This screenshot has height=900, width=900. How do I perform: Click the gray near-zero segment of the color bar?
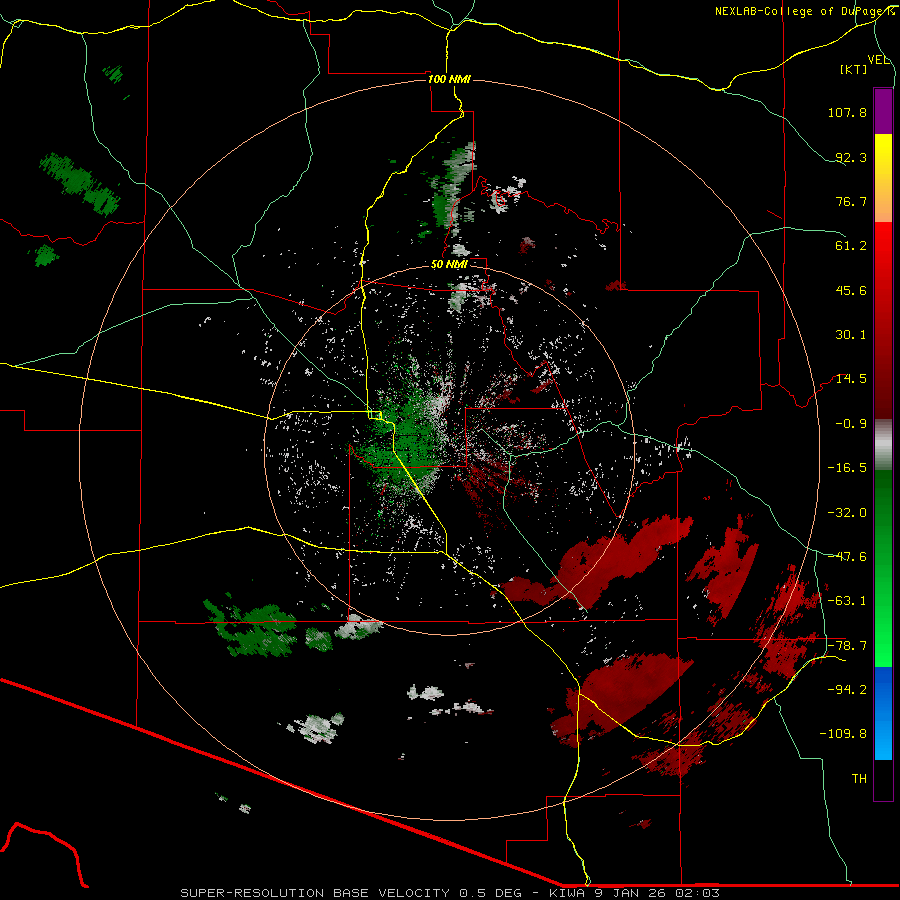click(883, 445)
